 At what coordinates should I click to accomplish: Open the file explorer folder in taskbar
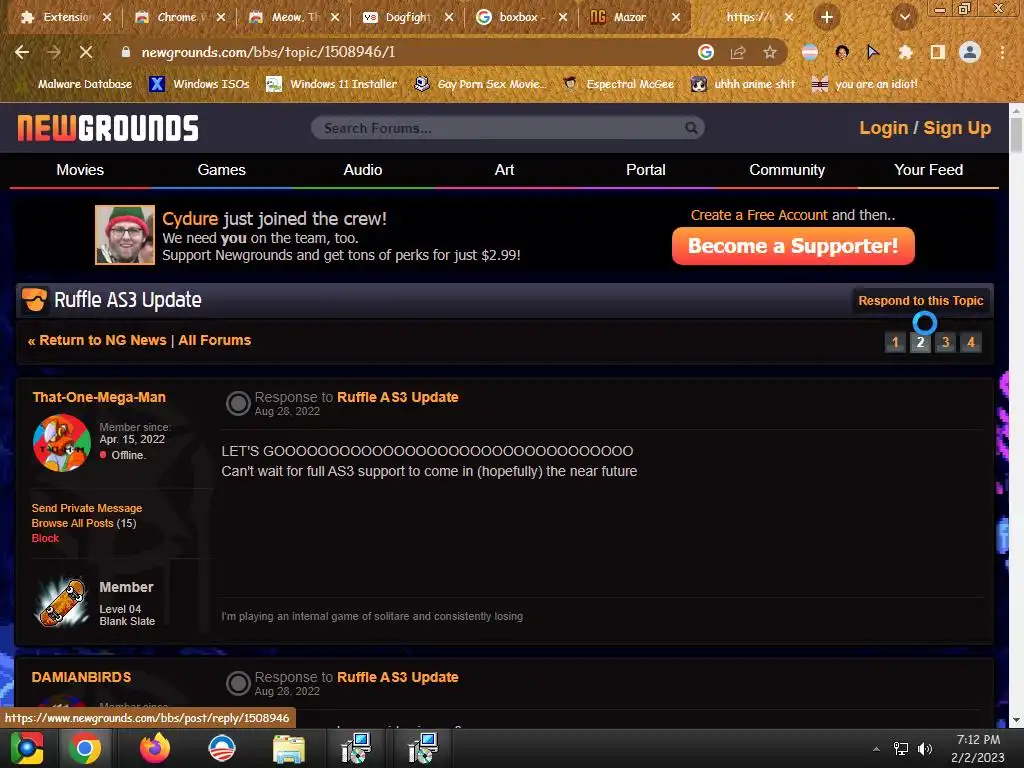click(x=288, y=749)
